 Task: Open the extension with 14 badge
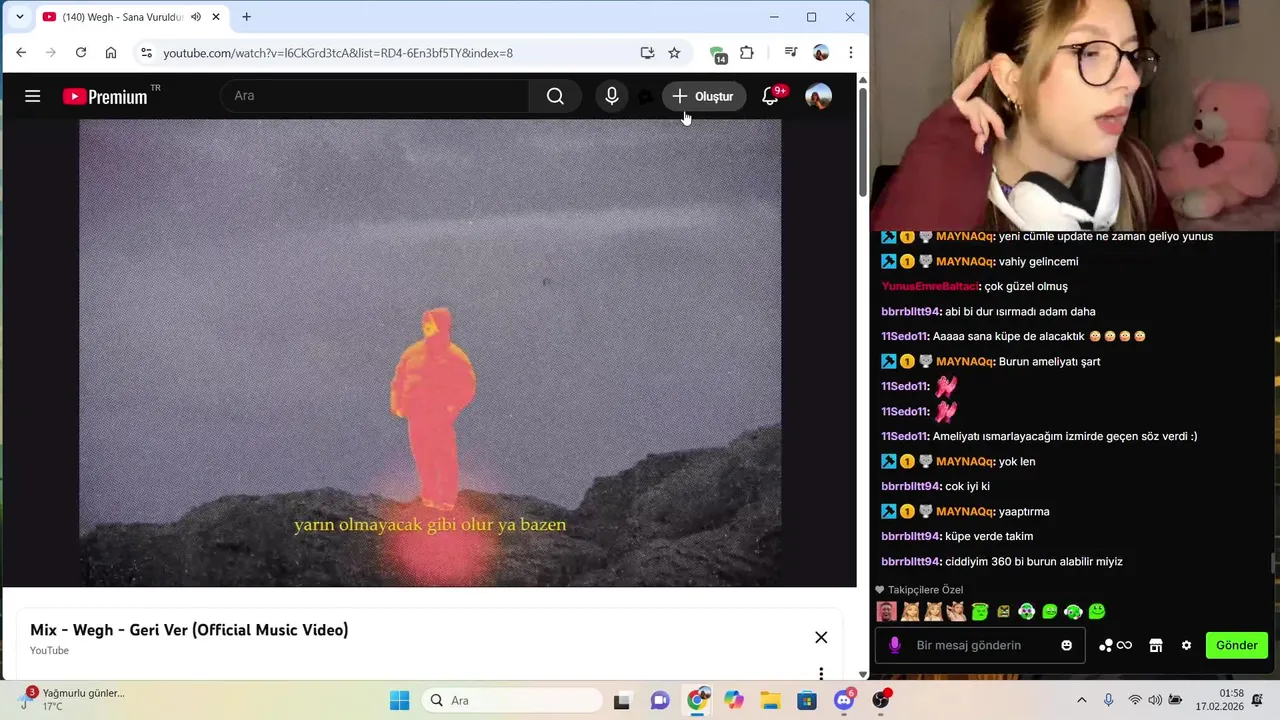pos(718,54)
